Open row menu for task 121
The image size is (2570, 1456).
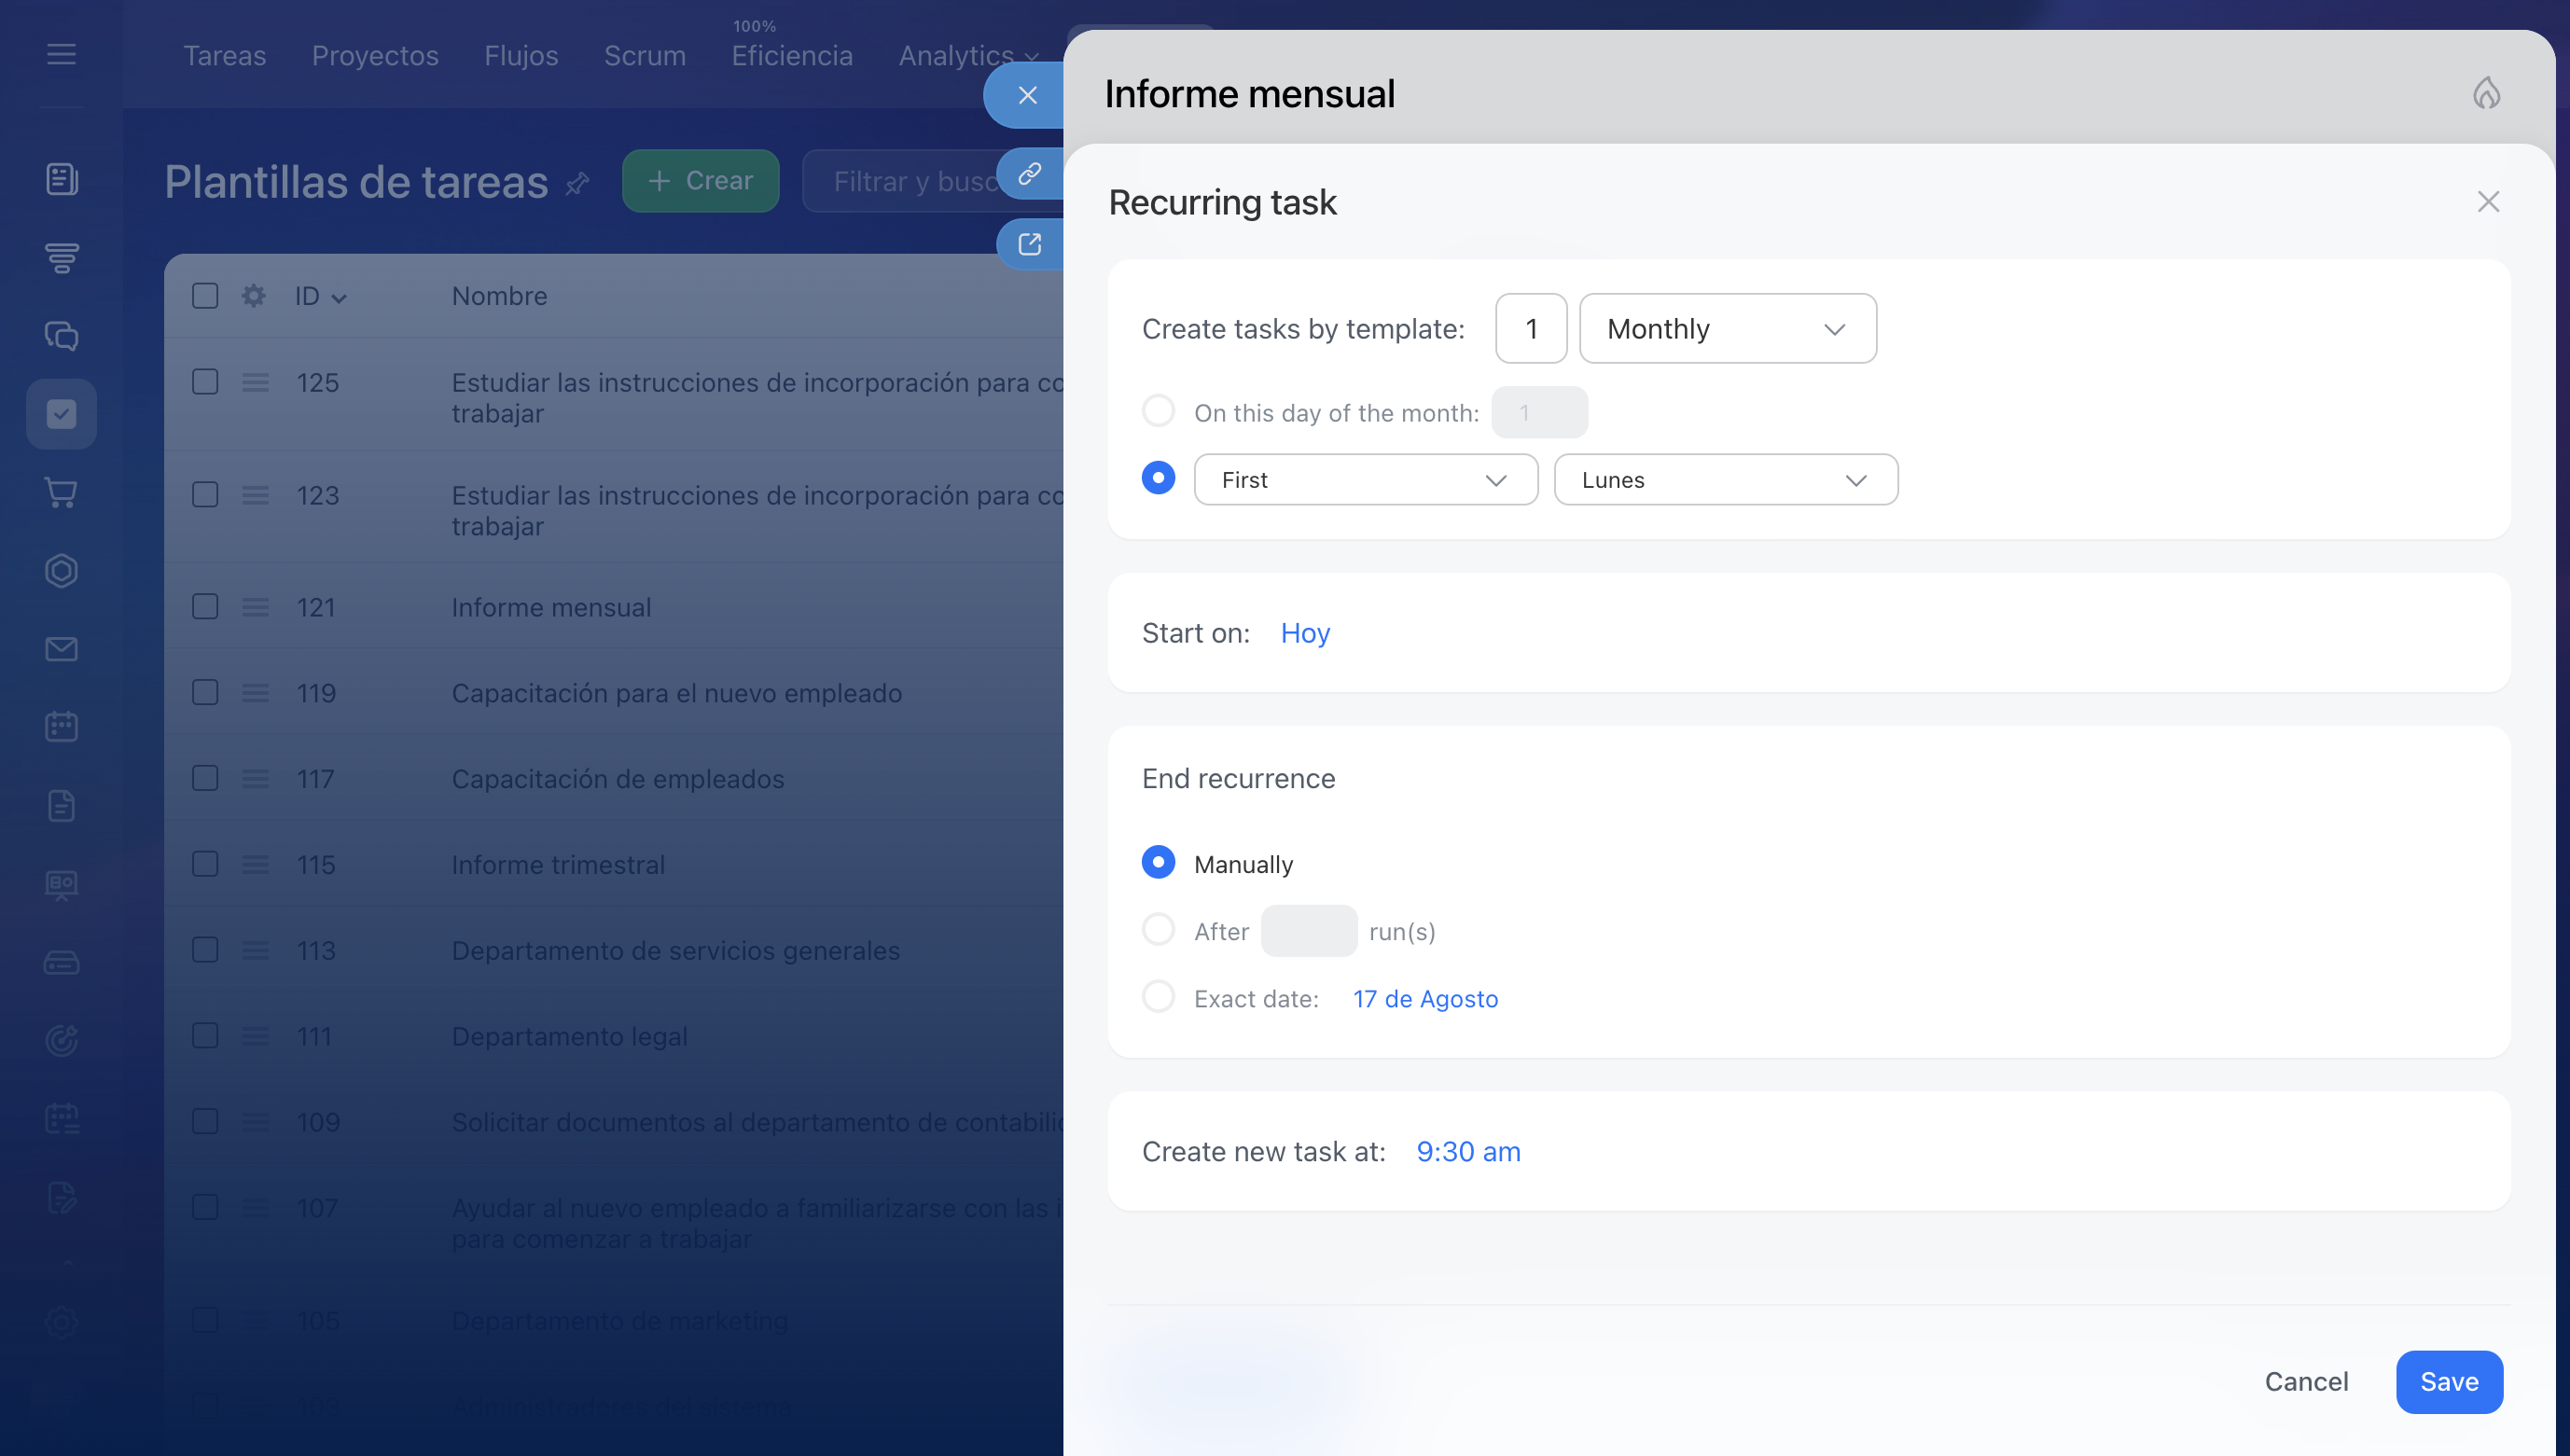click(x=255, y=607)
